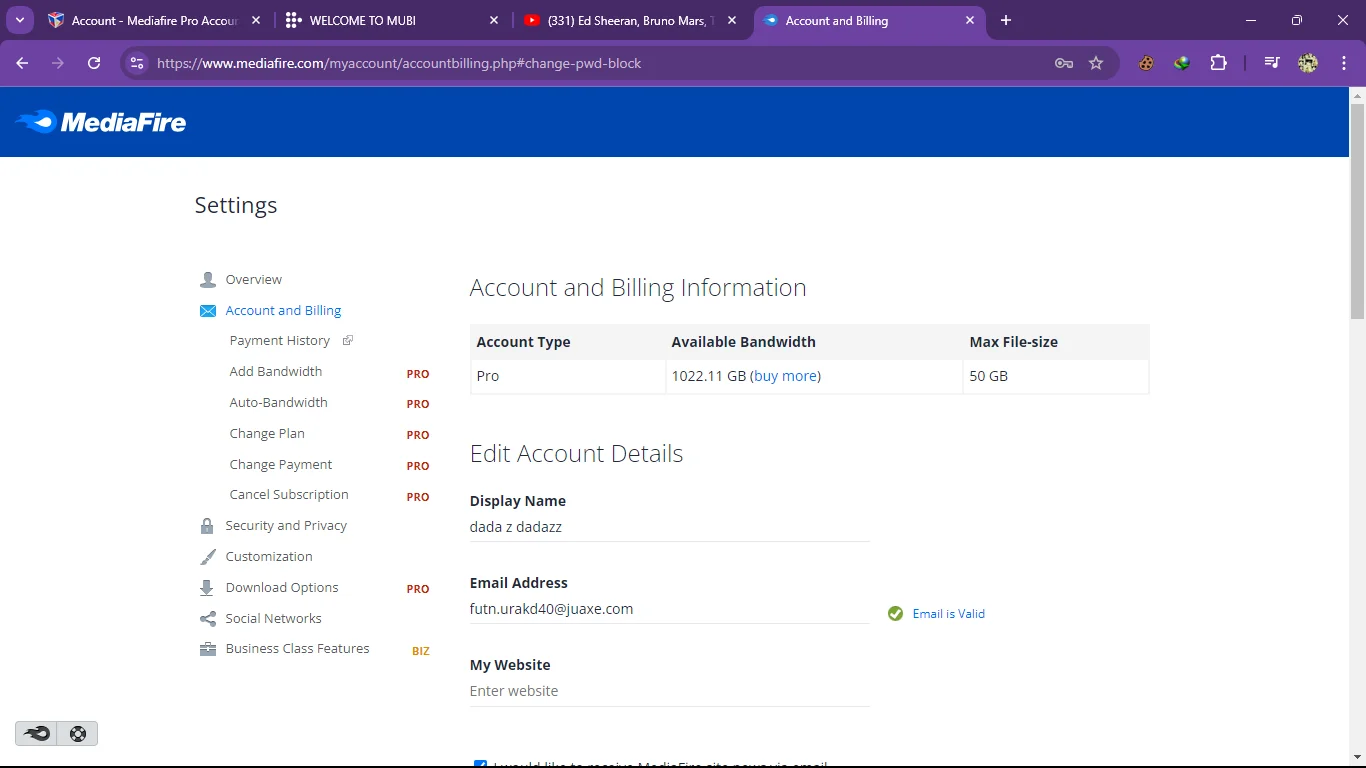This screenshot has width=1366, height=768.
Task: Click the buy more bandwidth link
Action: 786,376
